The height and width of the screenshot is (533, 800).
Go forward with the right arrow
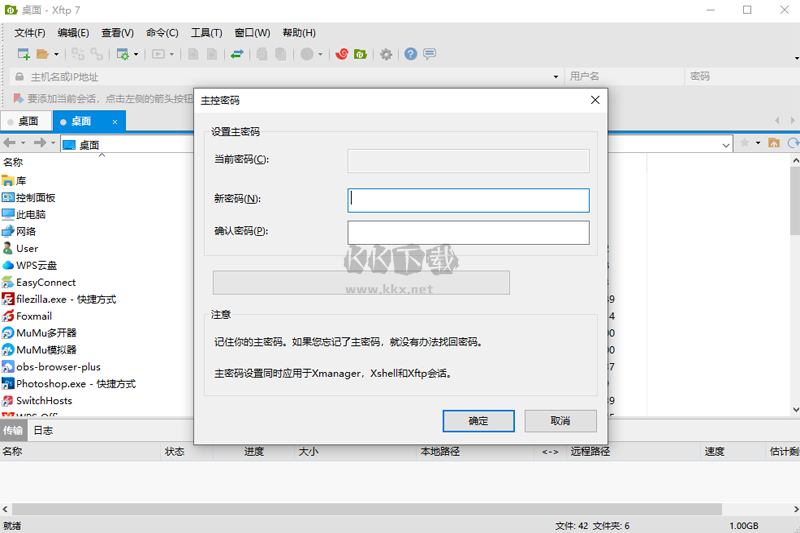pos(40,143)
